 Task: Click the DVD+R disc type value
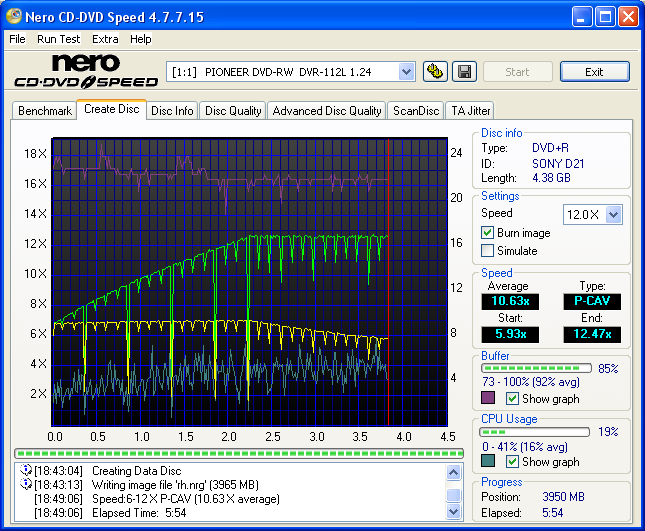550,148
